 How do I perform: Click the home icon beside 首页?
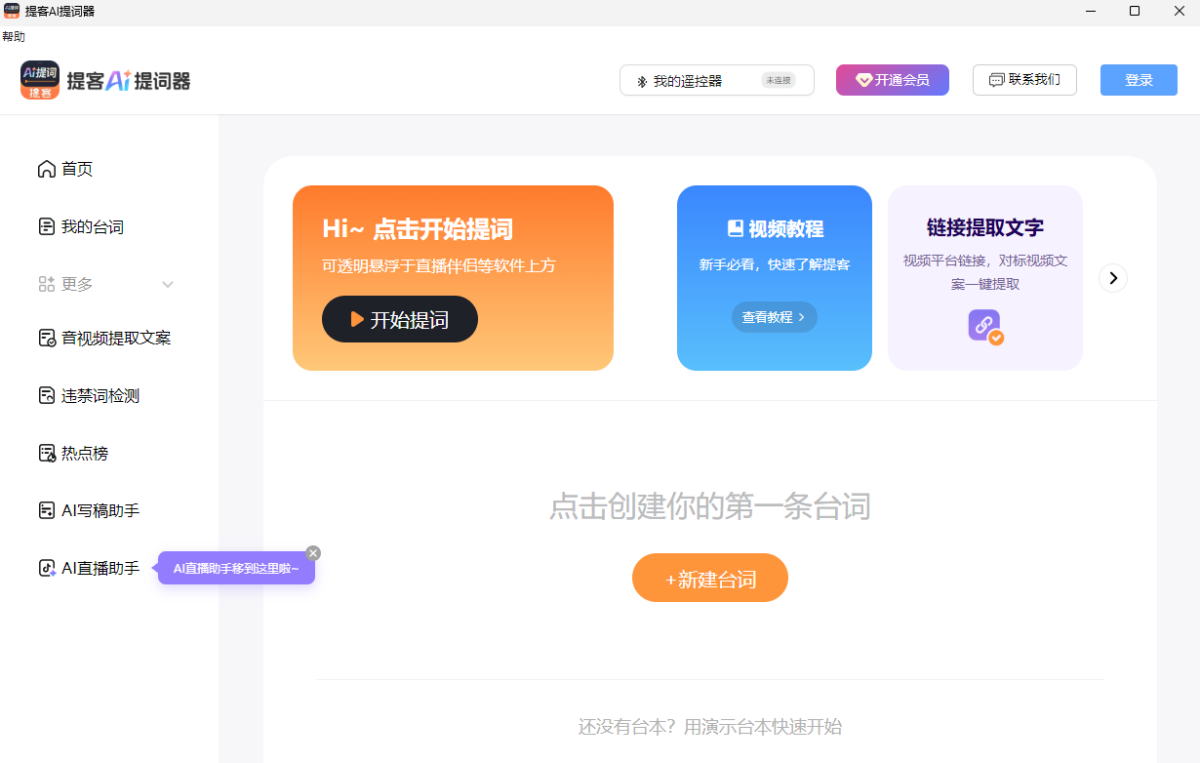point(46,169)
